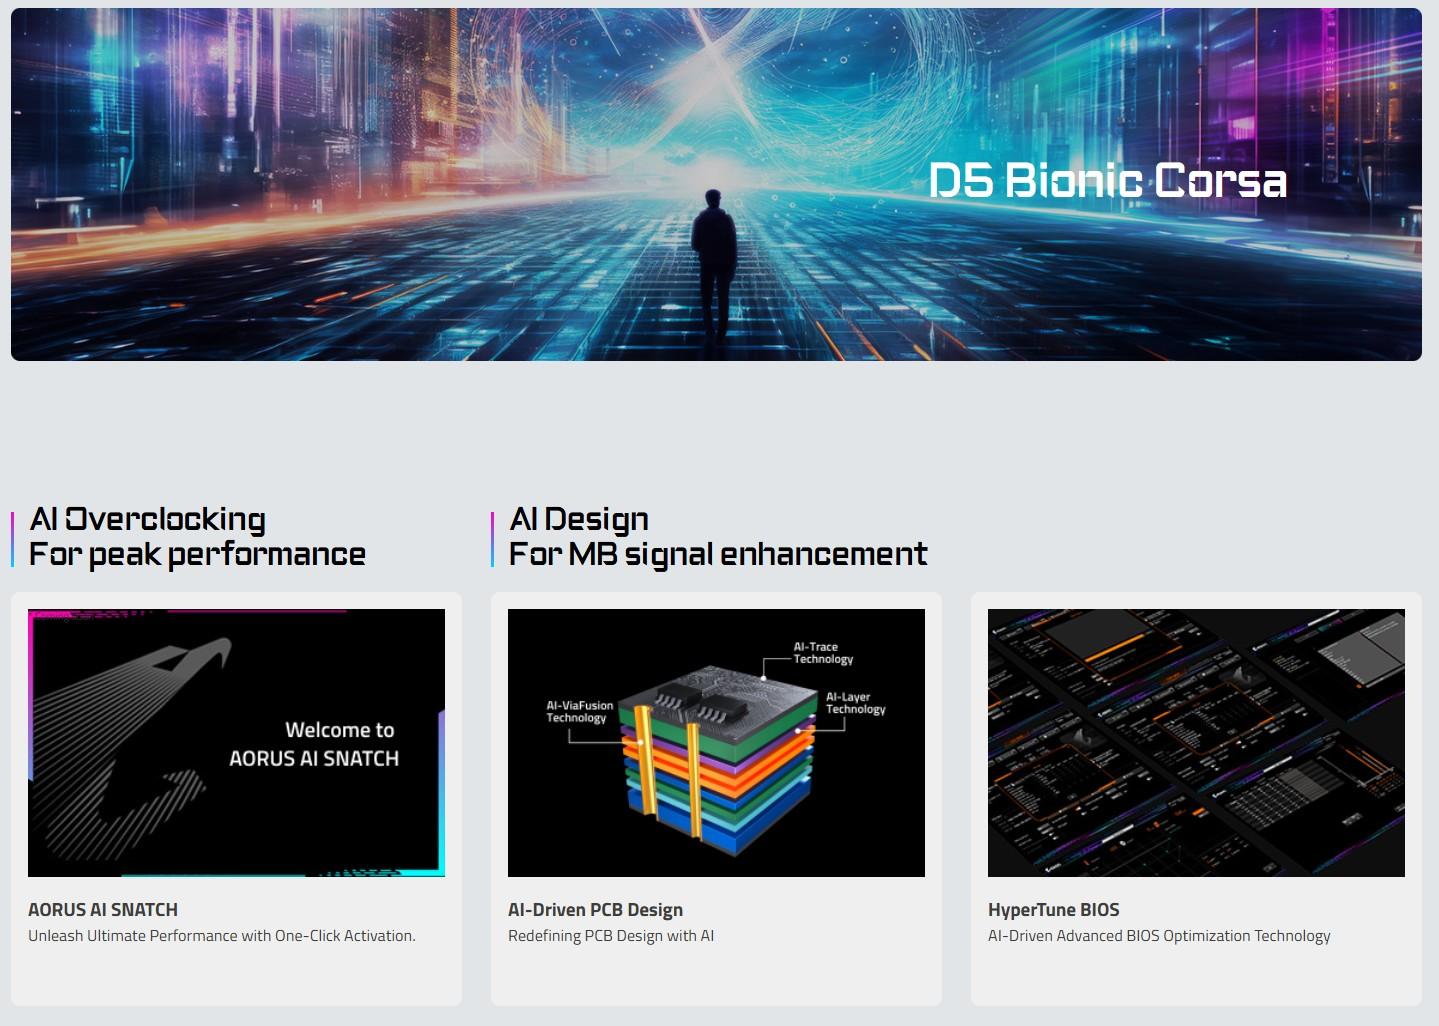Viewport: 1439px width, 1026px height.
Task: Click the AI-Layer Technology label
Action: click(x=855, y=703)
